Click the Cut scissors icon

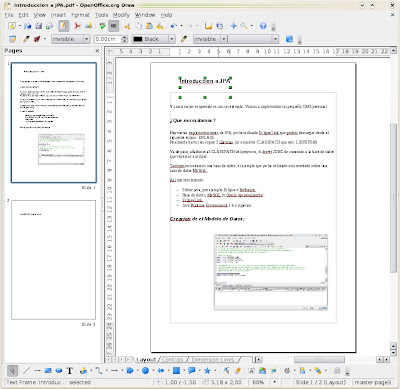[128, 26]
